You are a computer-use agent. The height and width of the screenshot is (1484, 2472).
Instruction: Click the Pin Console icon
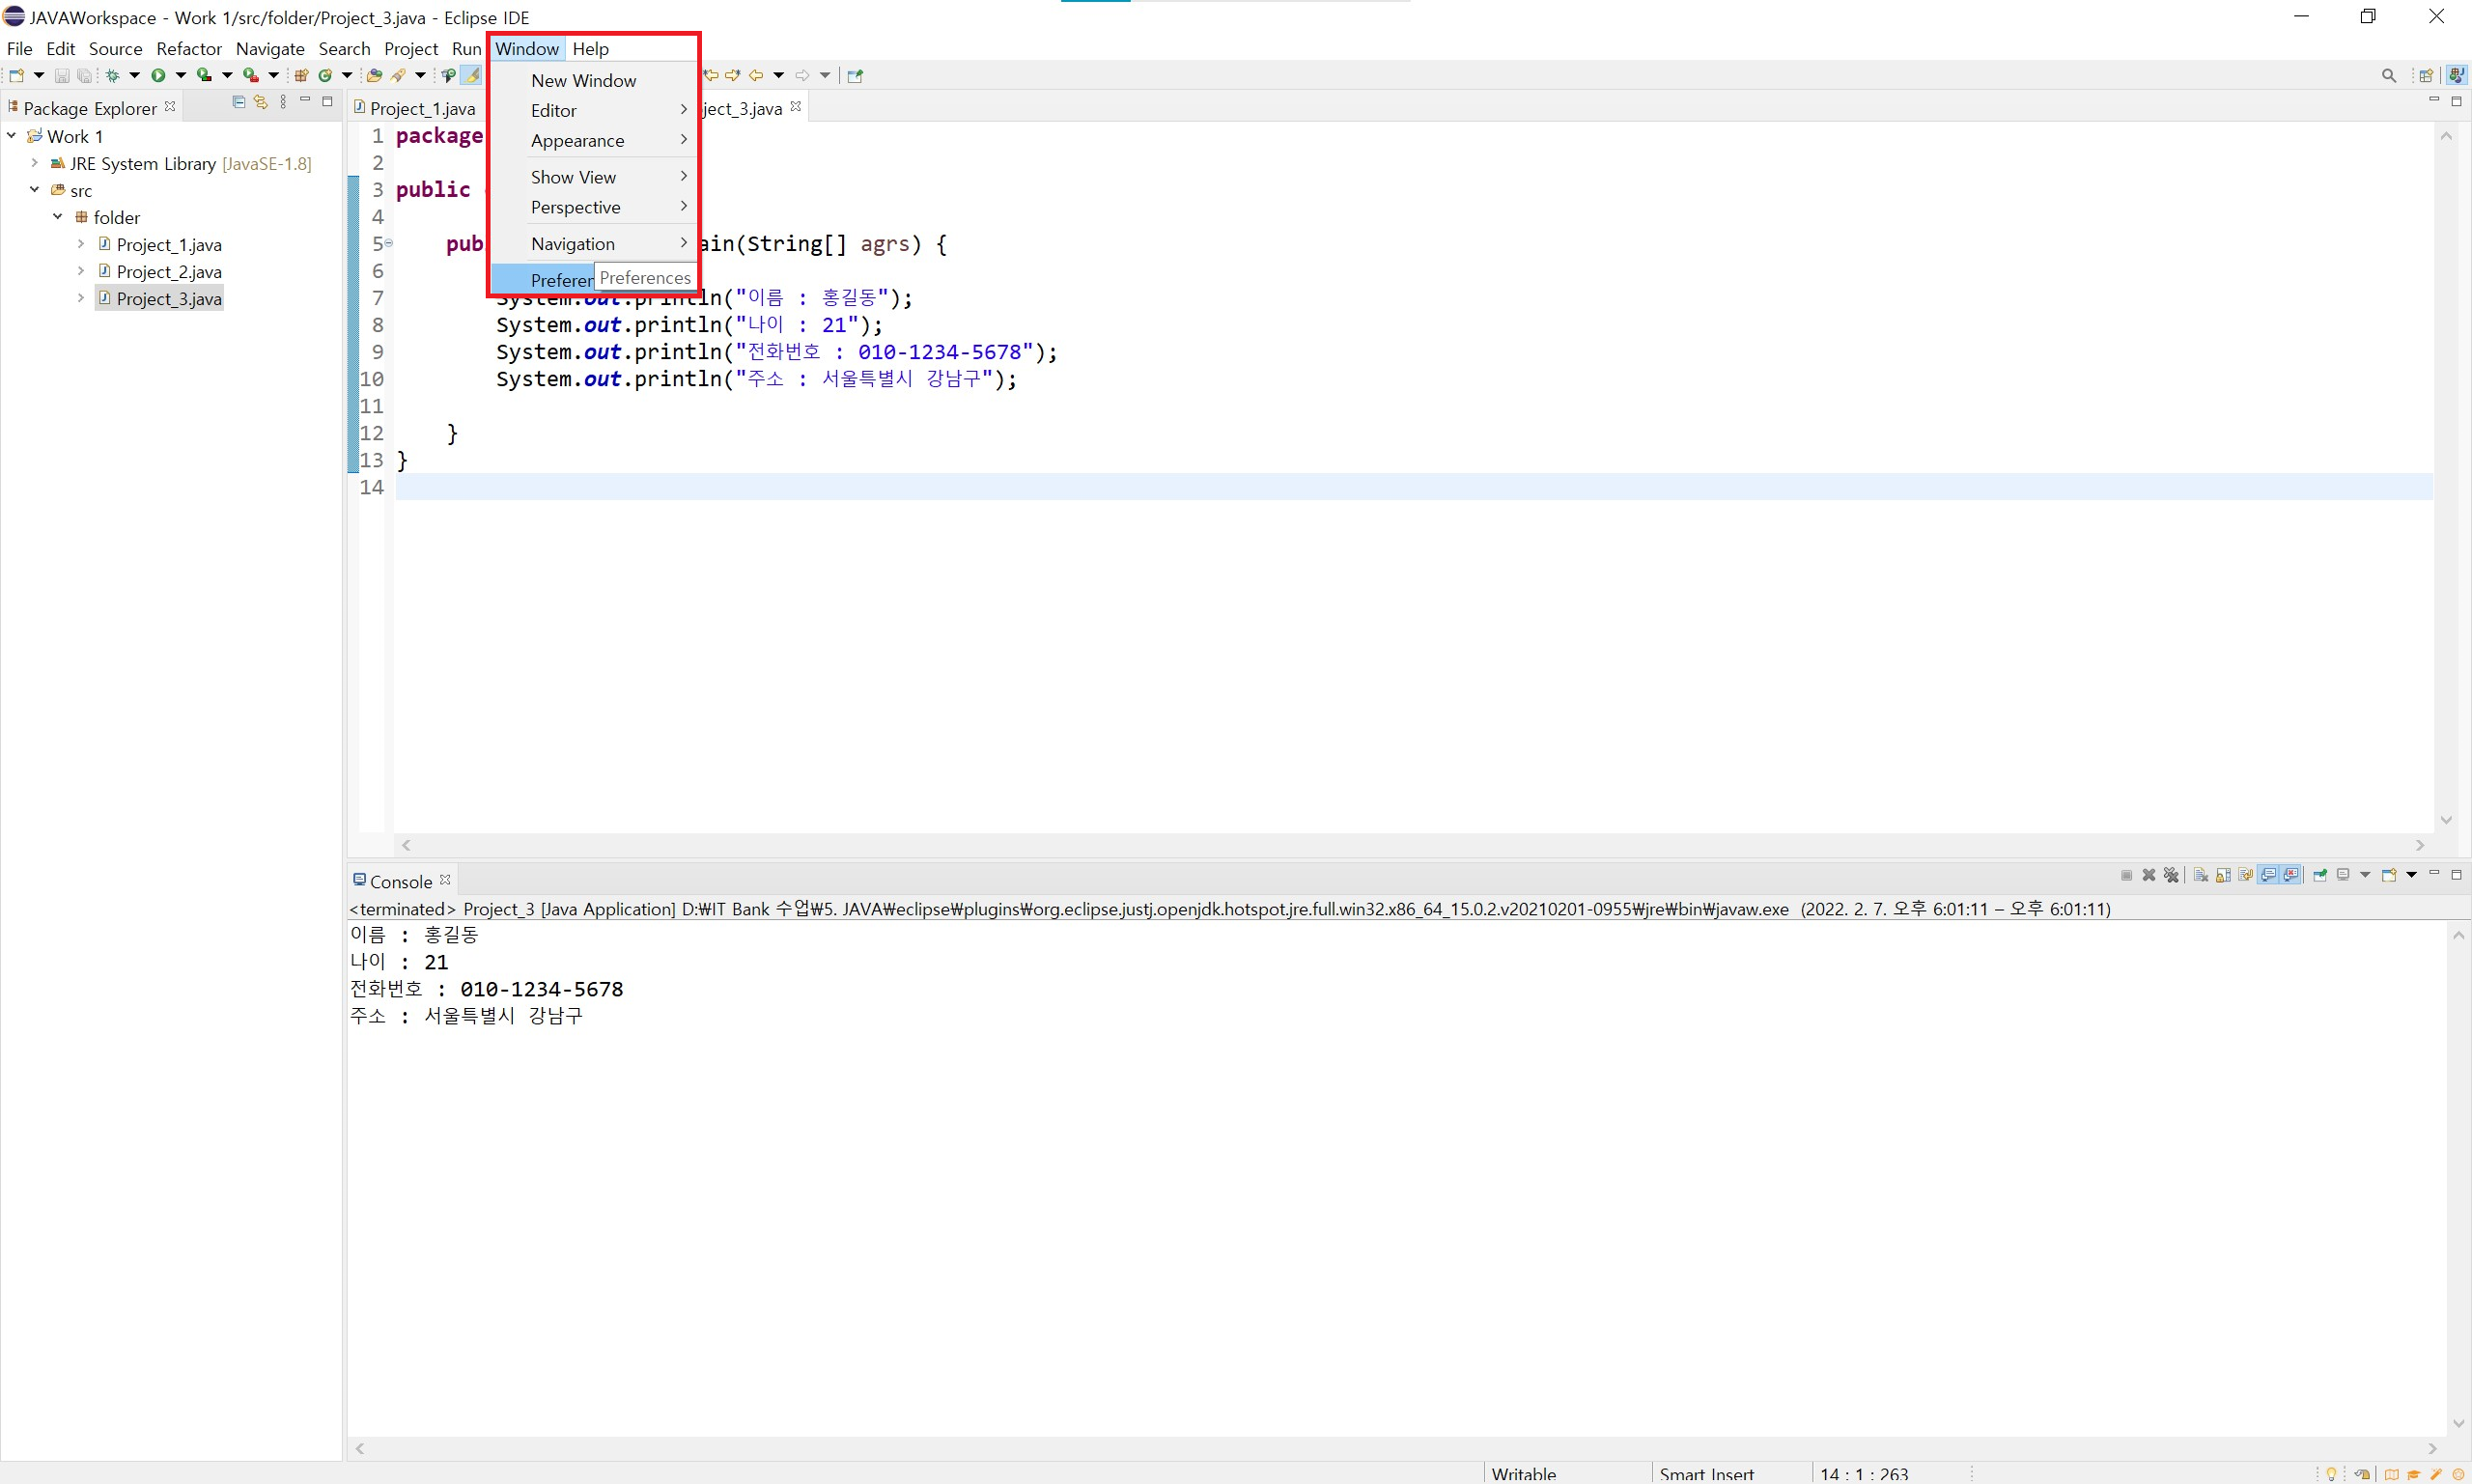pos(2320,875)
